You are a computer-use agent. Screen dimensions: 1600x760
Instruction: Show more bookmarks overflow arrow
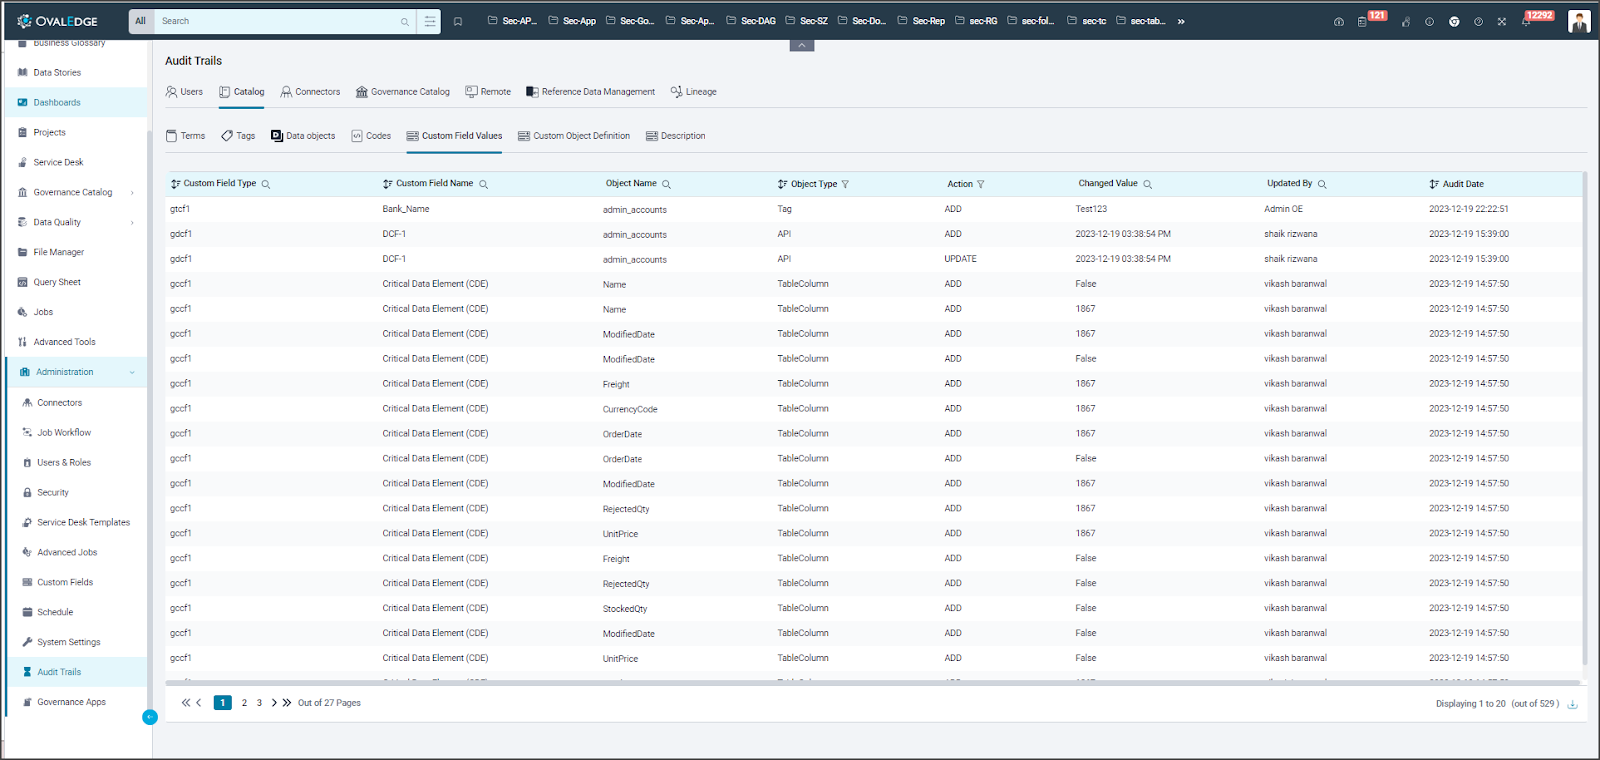[x=1181, y=21]
